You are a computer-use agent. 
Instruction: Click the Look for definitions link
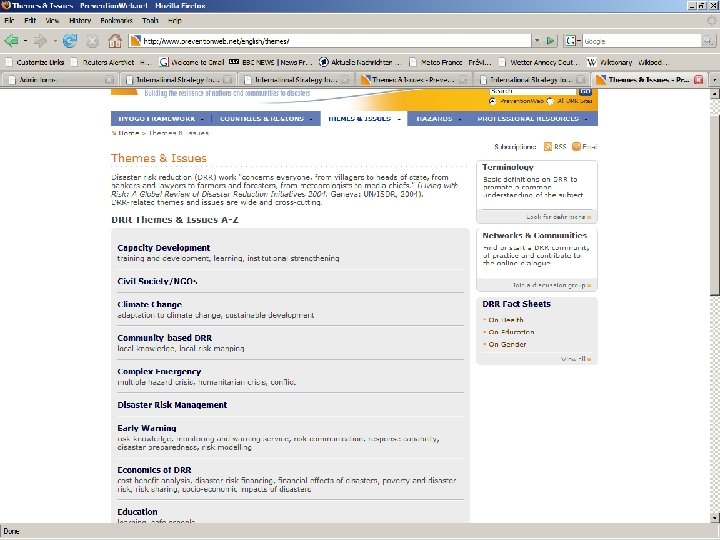pos(558,217)
